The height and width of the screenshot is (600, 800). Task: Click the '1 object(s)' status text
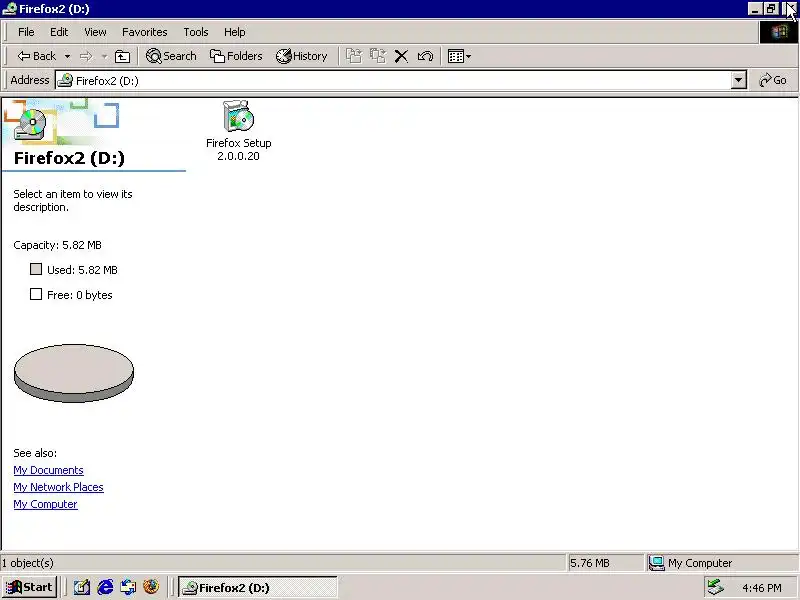[x=27, y=563]
